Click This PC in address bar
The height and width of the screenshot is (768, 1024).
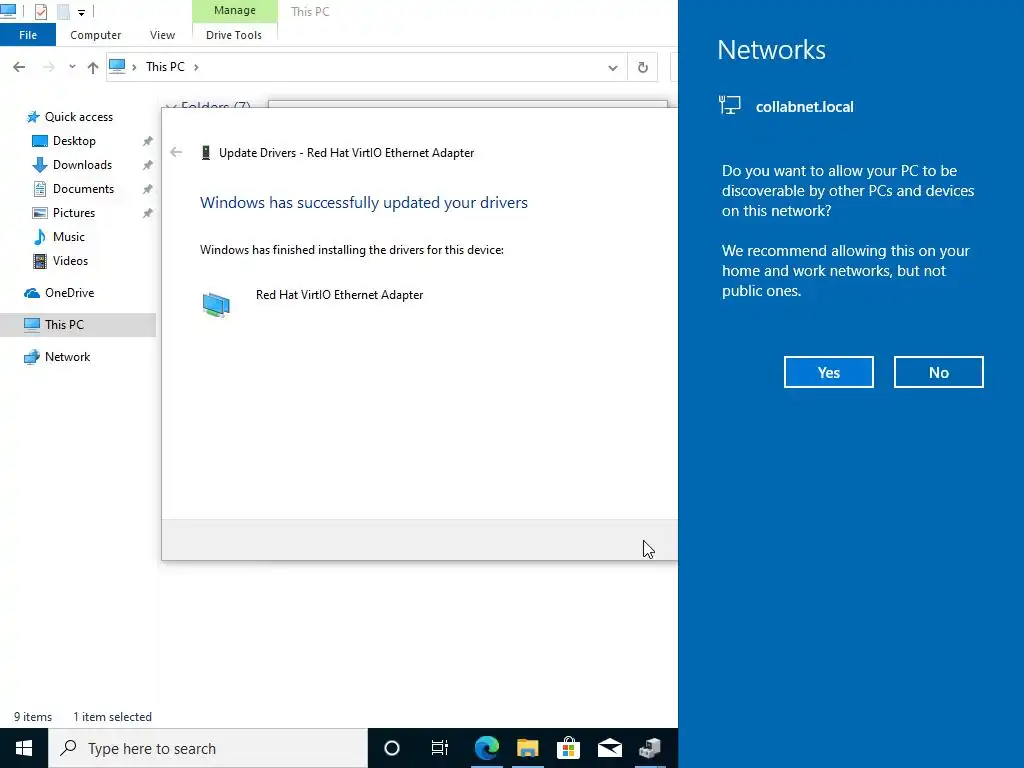coord(165,67)
